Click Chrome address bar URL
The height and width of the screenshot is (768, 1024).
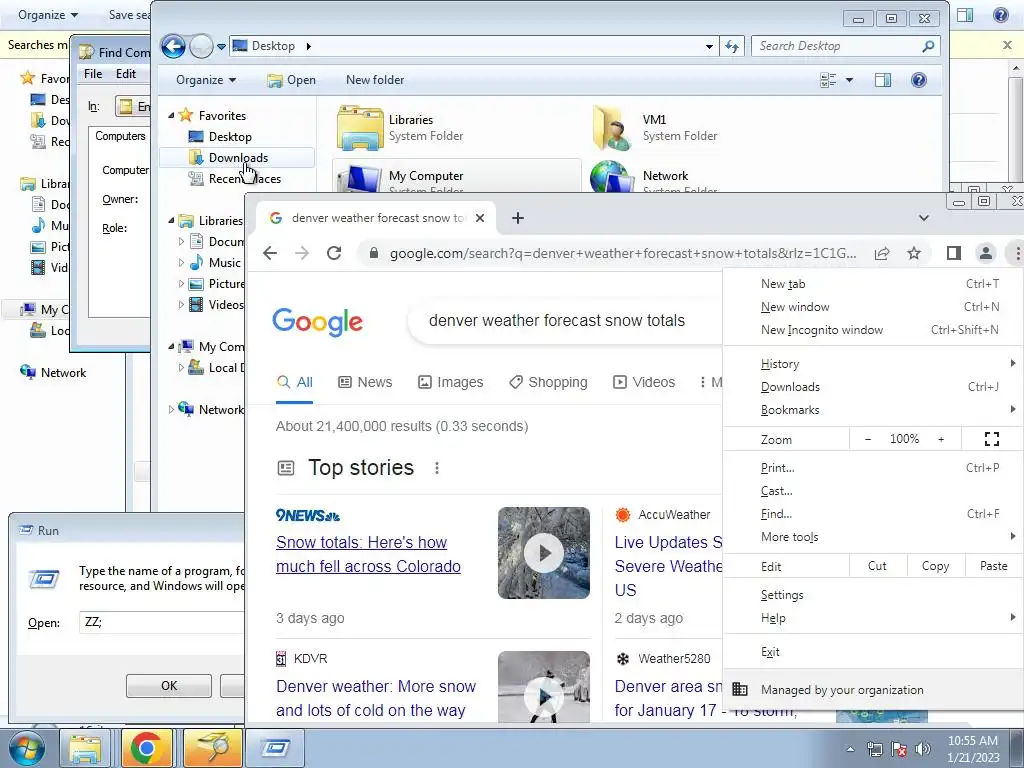(x=622, y=253)
